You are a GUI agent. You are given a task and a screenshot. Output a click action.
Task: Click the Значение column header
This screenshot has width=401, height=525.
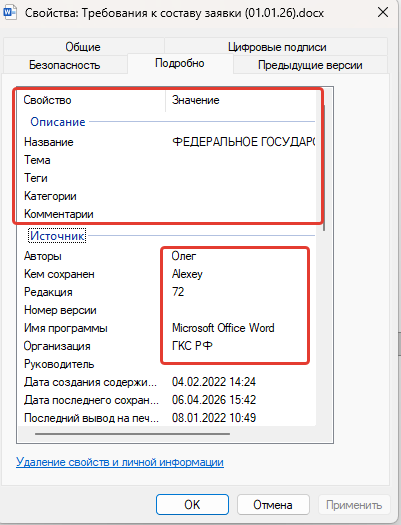[241, 100]
